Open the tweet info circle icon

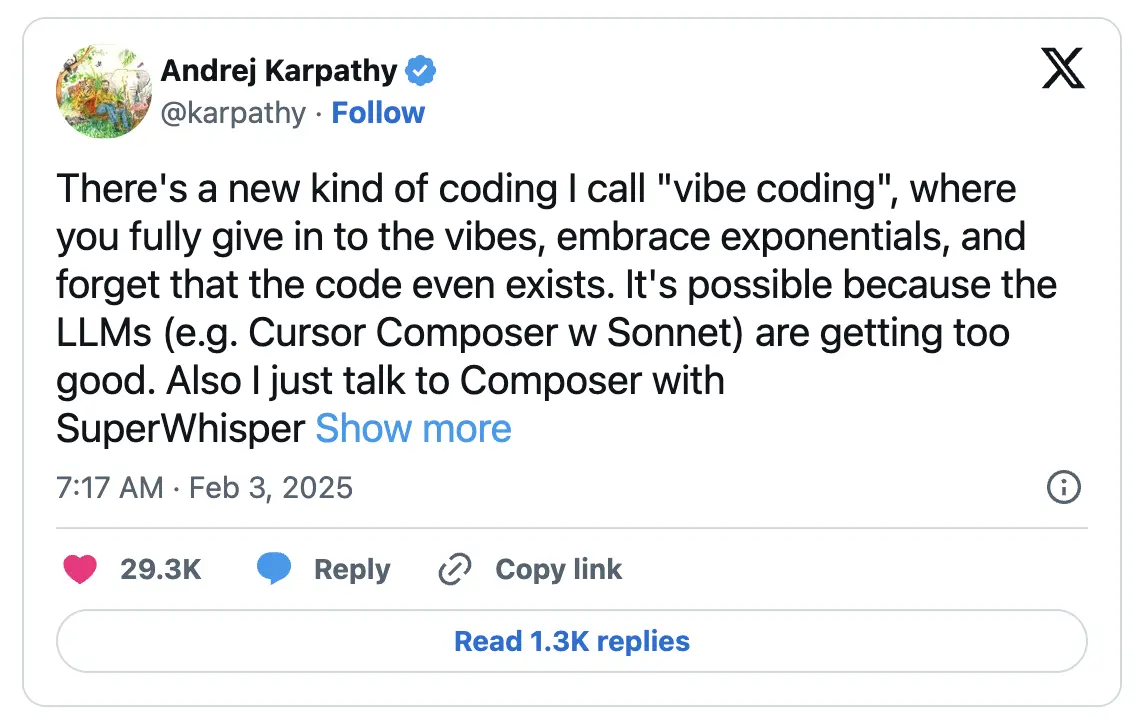[x=1062, y=487]
